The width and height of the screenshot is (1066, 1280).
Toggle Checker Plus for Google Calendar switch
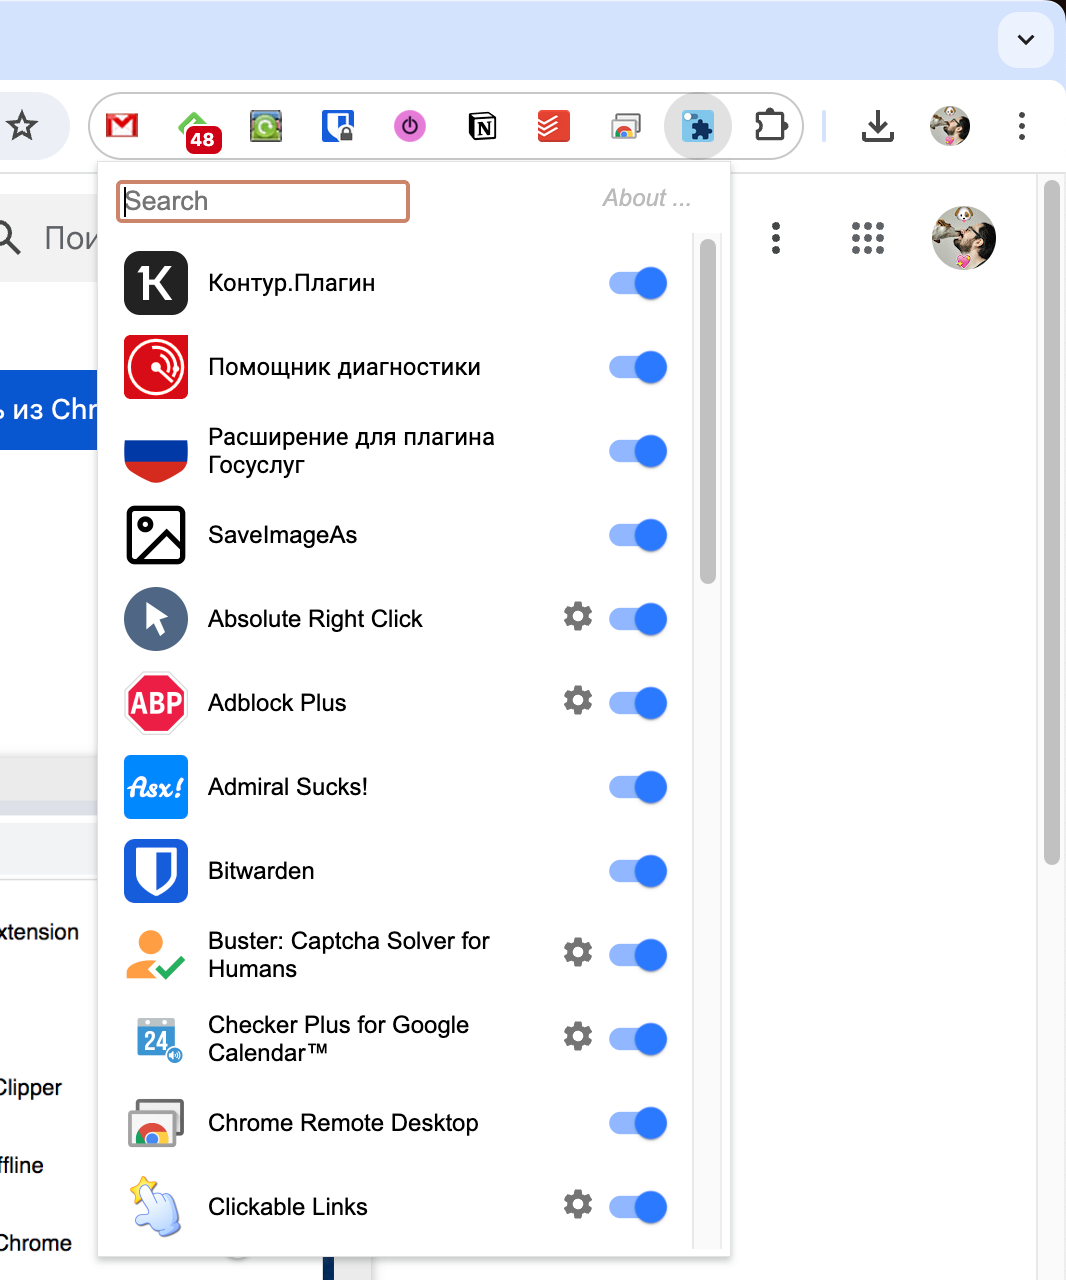click(638, 1039)
